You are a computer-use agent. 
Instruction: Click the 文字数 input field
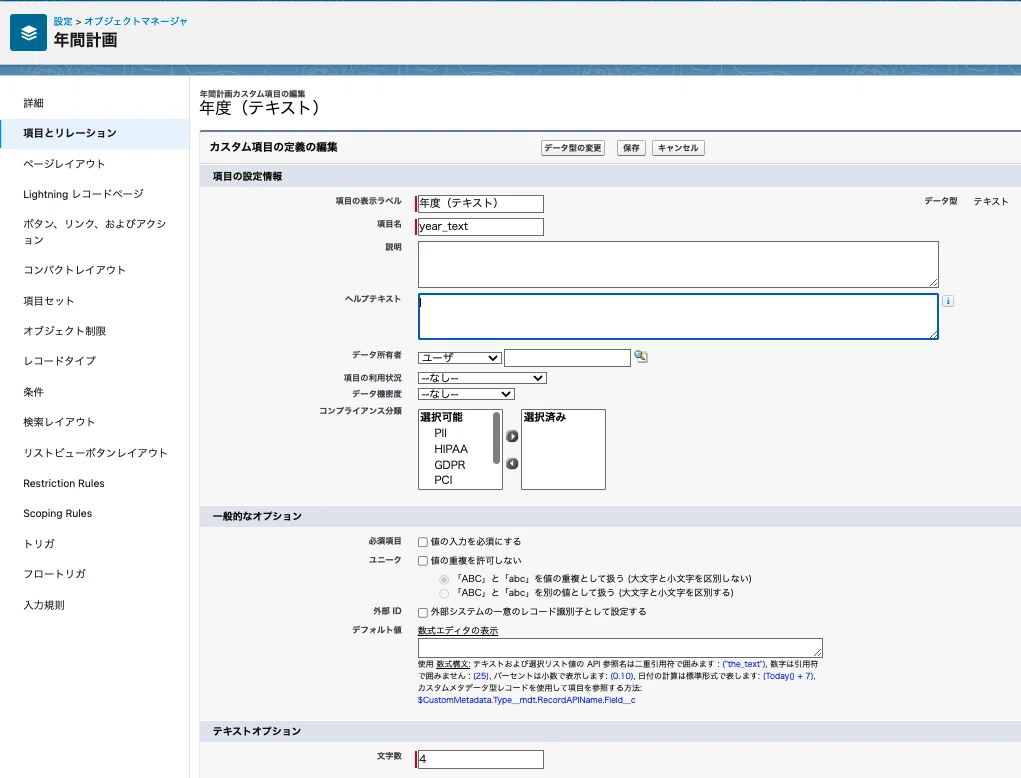pyautogui.click(x=481, y=759)
